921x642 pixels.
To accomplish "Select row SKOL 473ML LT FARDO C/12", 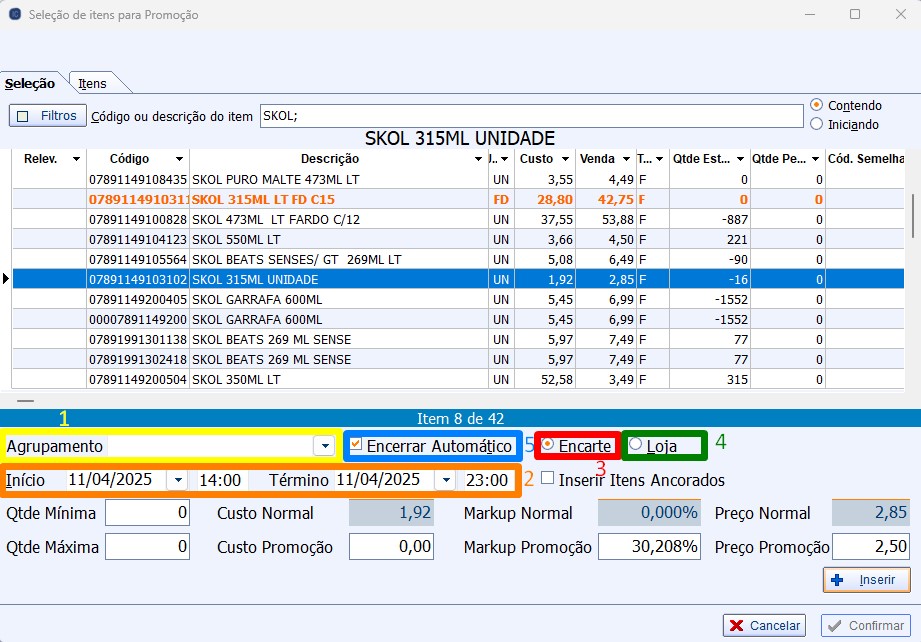I will [458, 219].
